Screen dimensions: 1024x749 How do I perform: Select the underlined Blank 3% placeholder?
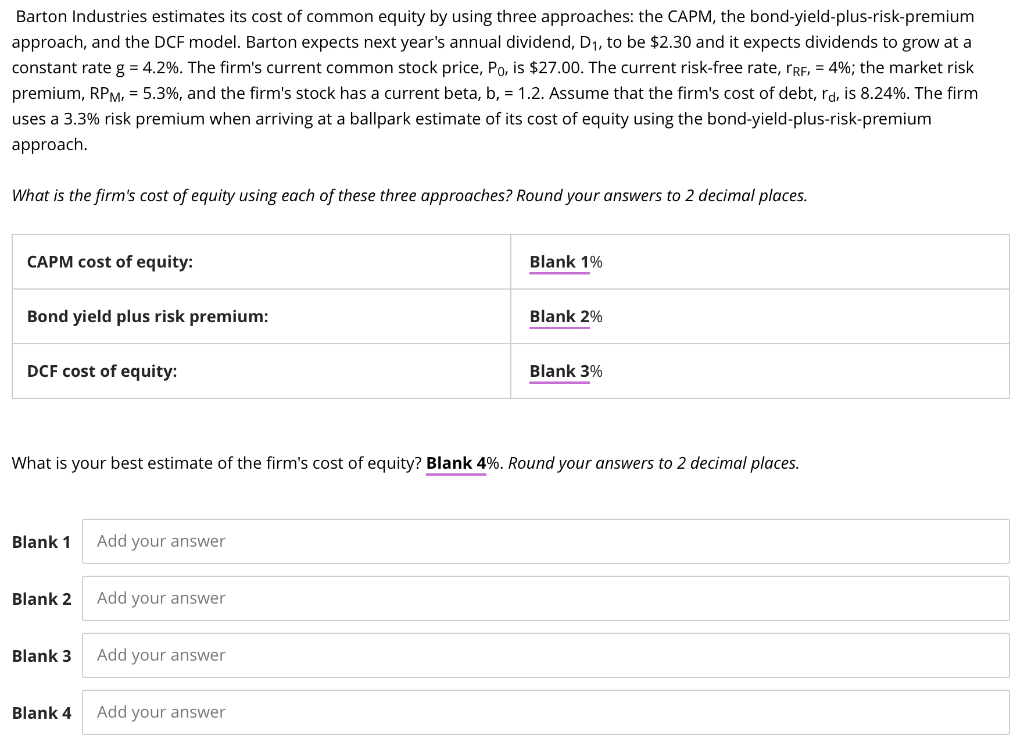tap(556, 370)
